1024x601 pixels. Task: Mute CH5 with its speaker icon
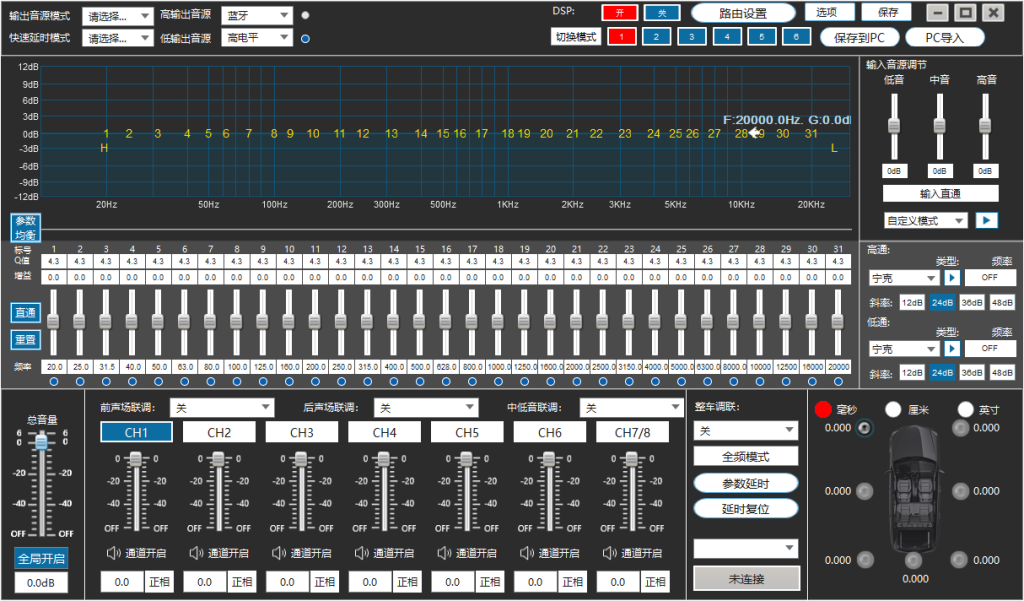click(444, 553)
